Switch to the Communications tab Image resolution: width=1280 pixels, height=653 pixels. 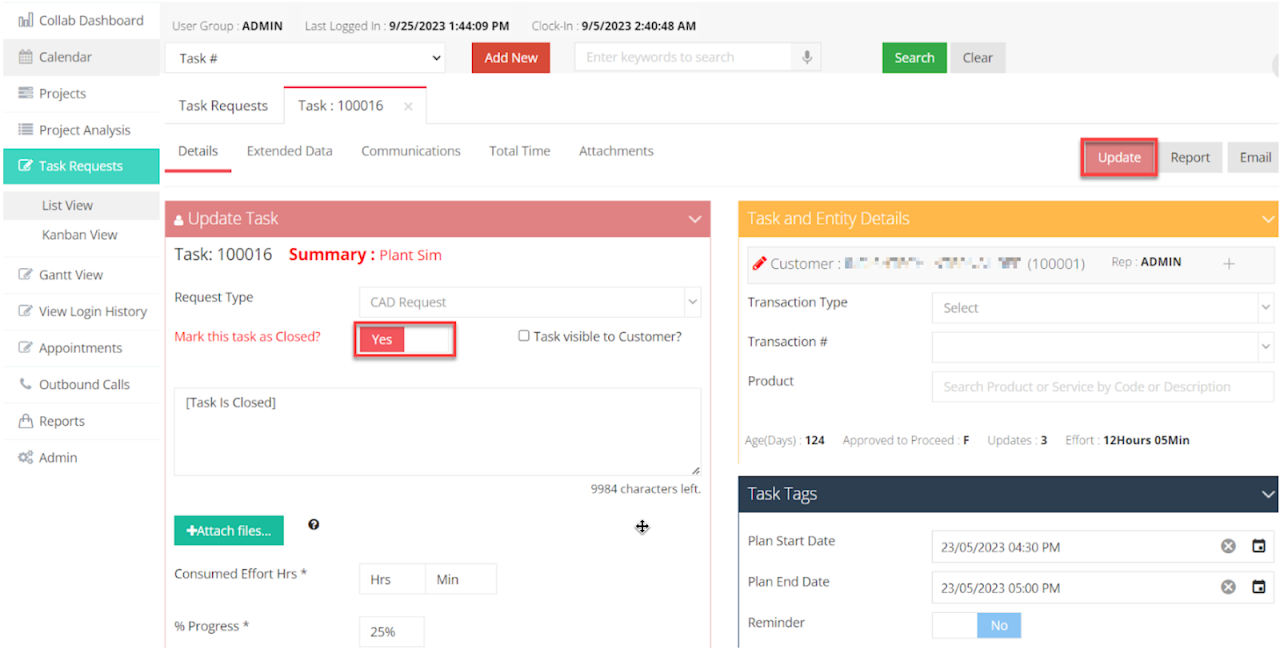[410, 151]
